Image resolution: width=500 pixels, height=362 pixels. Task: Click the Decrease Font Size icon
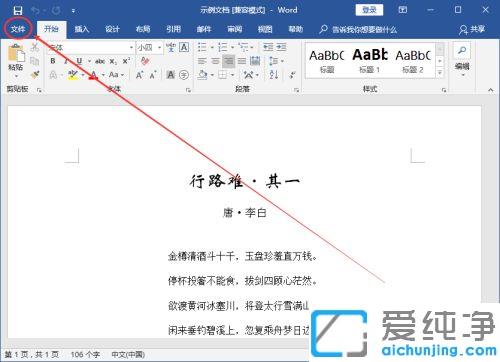[x=153, y=75]
